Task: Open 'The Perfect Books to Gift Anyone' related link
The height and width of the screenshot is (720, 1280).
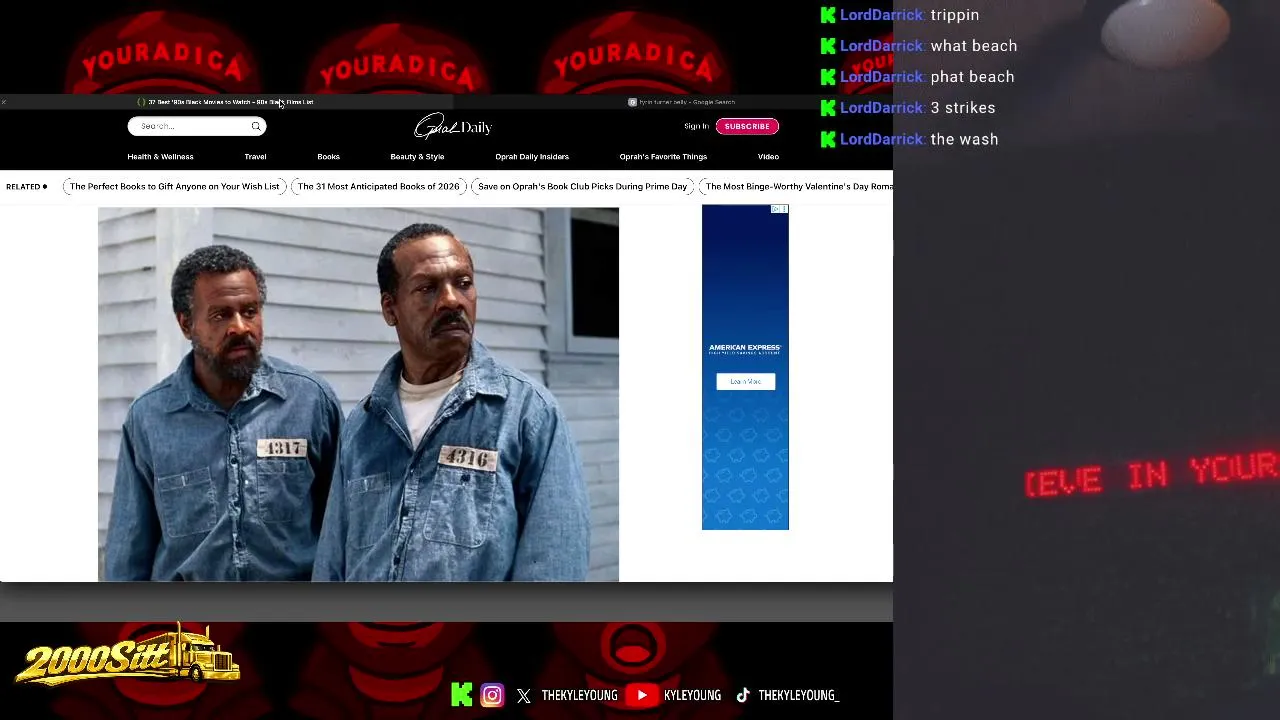Action: click(174, 186)
